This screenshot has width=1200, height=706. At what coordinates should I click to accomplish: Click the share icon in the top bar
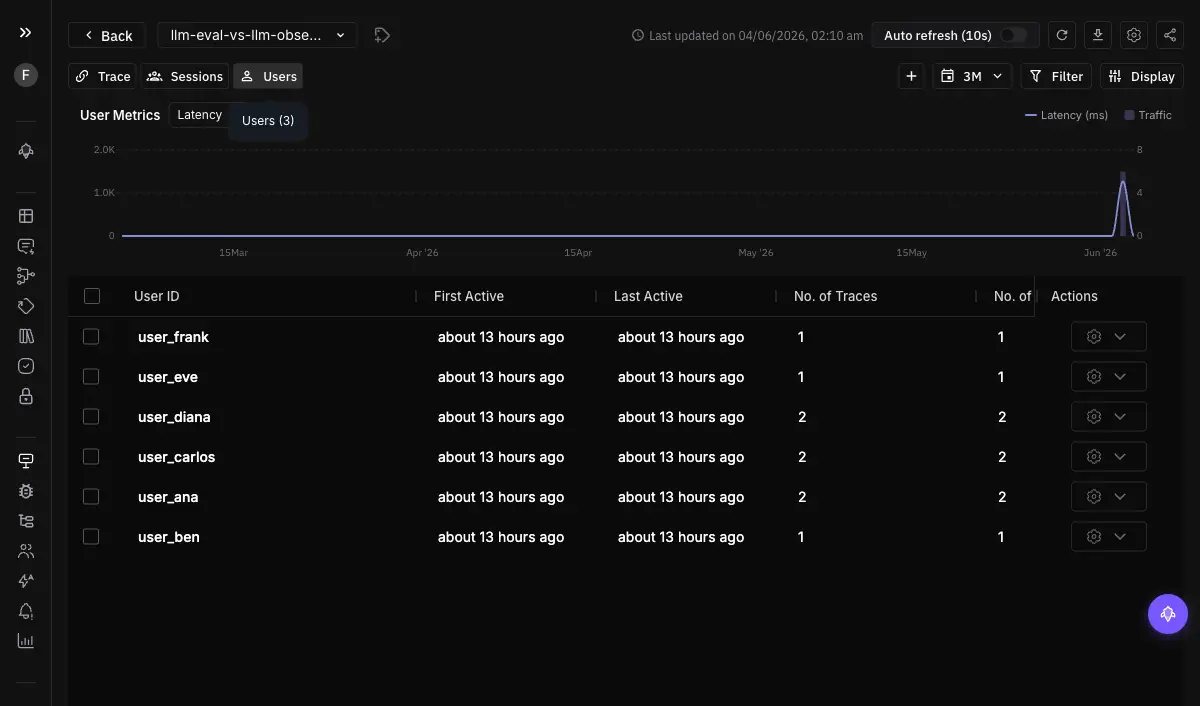pos(1170,35)
